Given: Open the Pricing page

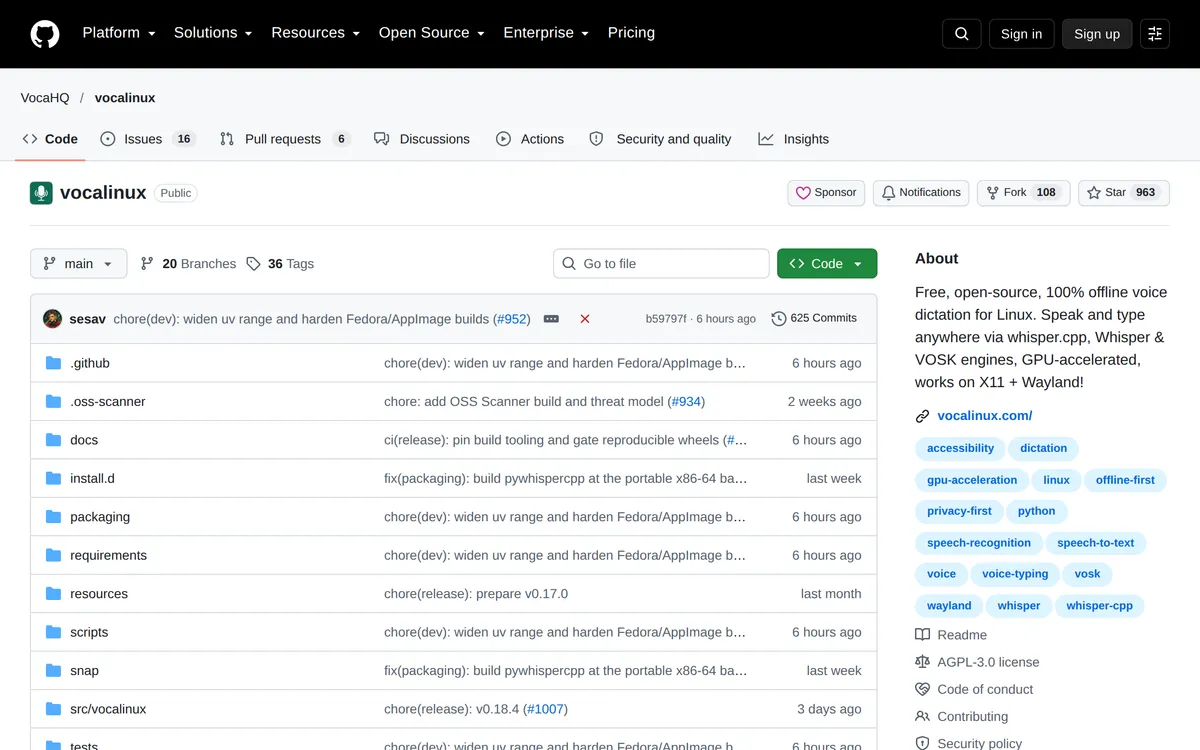Looking at the screenshot, I should (x=631, y=33).
